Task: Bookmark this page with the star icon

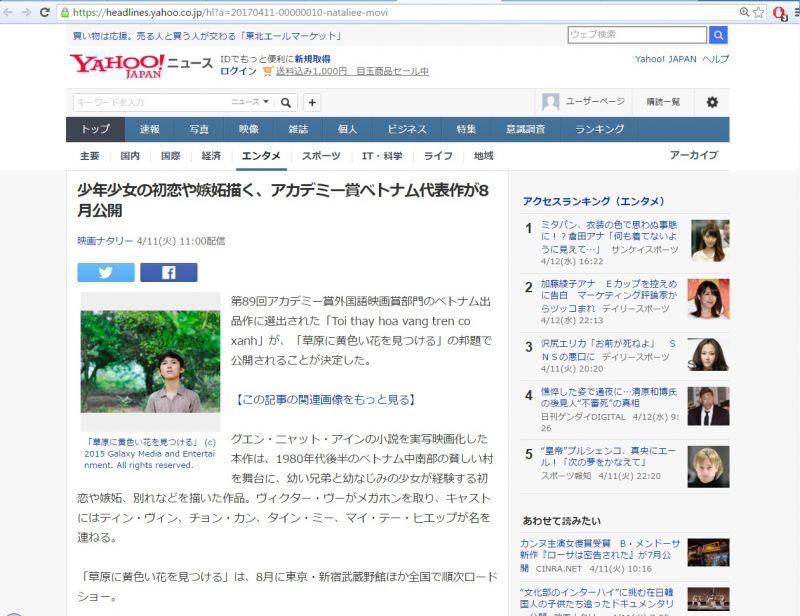Action: (759, 13)
